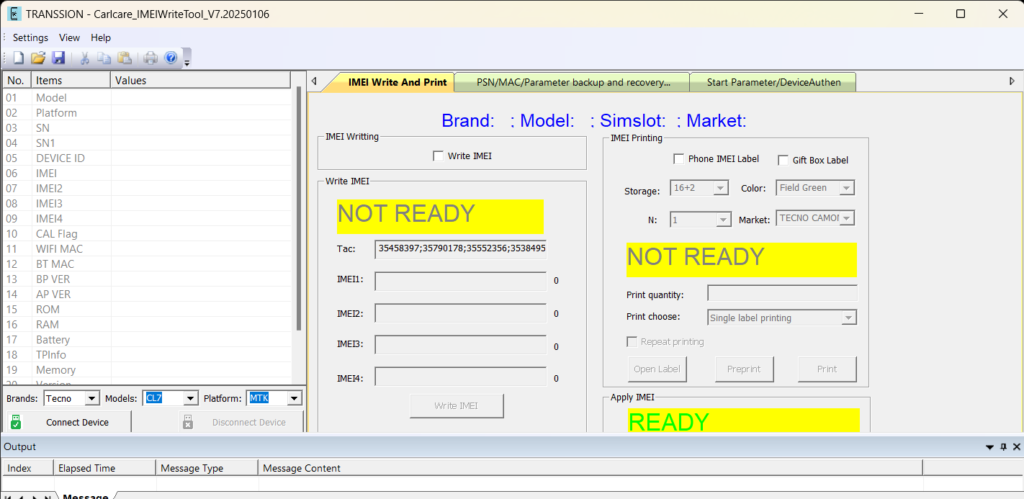Click the Message Type column header
Screen dimensions: 1024x499
(x=207, y=468)
